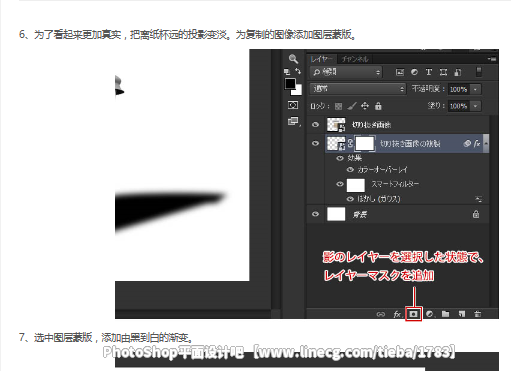
Task: Click fill 100% value field
Action: (459, 106)
